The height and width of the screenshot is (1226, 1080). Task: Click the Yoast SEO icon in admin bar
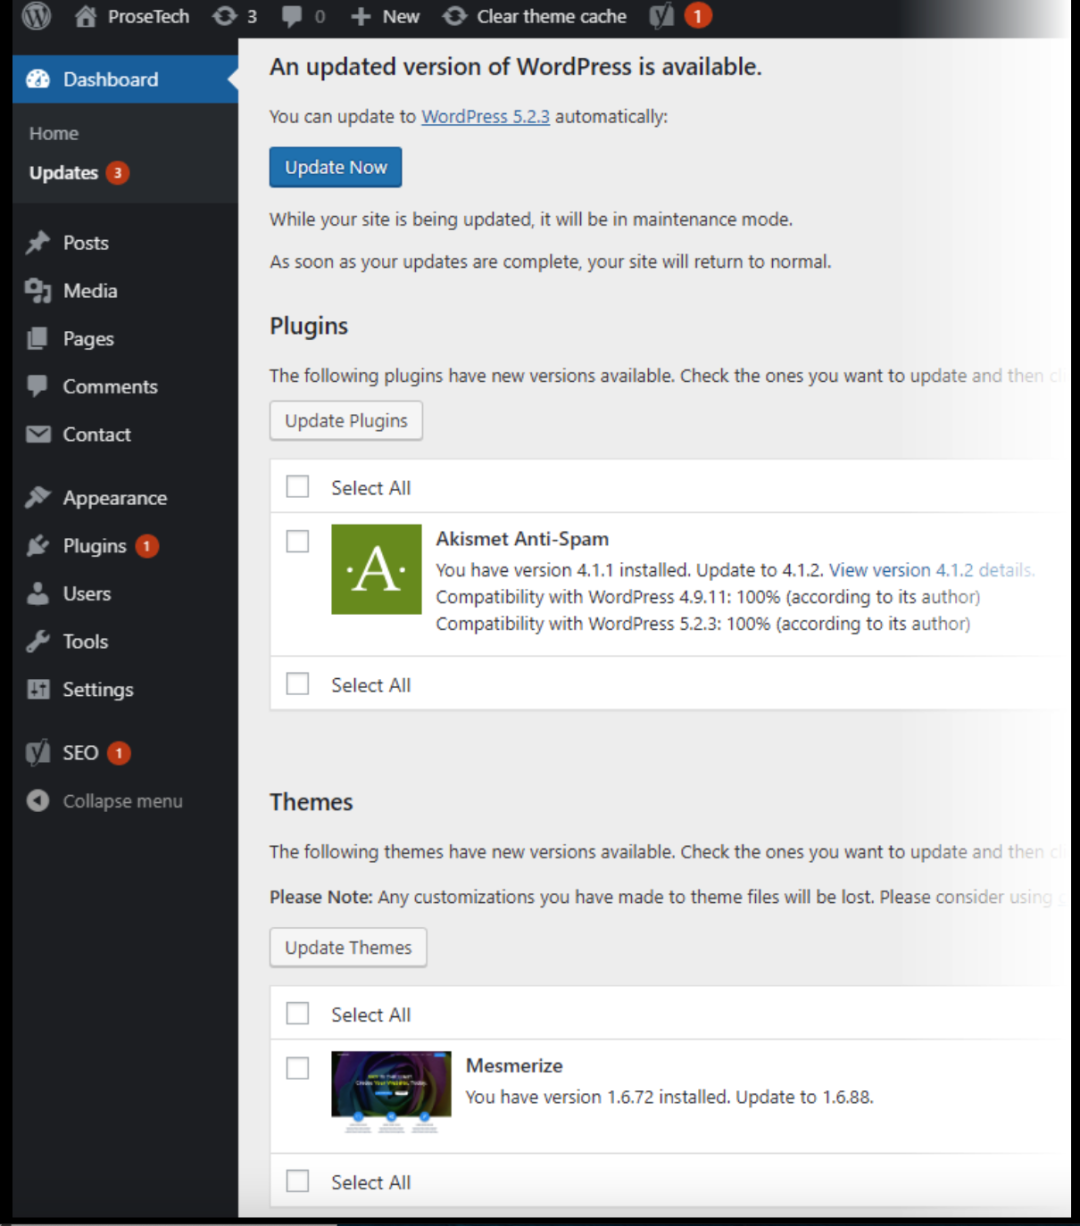pyautogui.click(x=661, y=17)
